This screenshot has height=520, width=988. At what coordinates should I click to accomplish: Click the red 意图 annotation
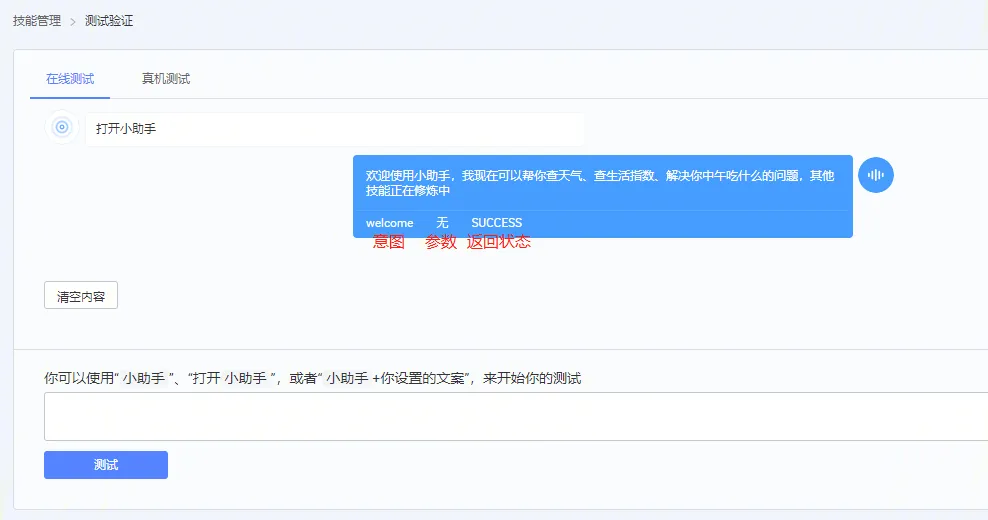point(389,242)
